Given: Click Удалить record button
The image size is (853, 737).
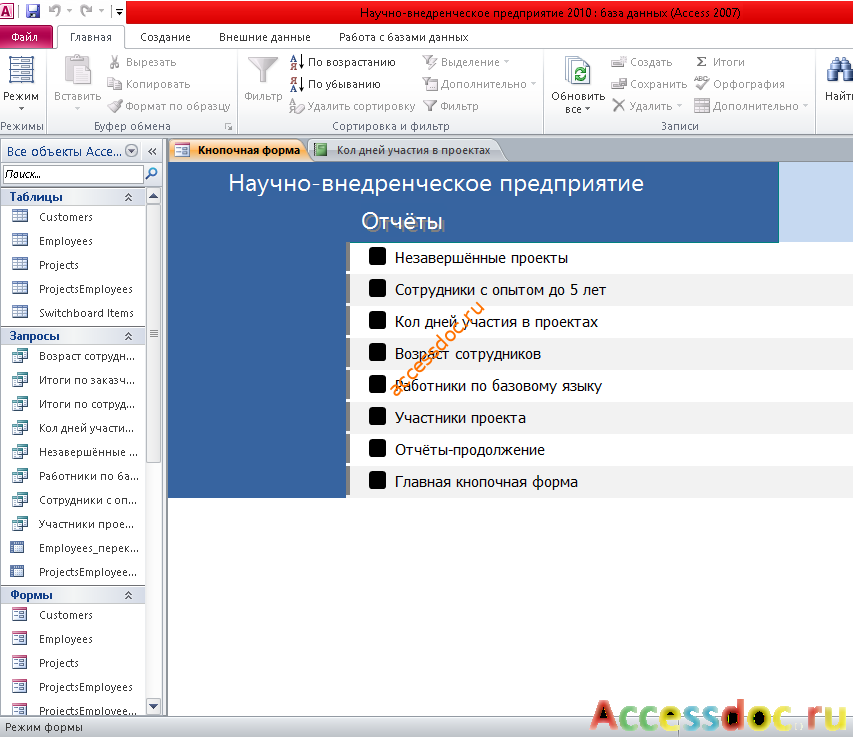Looking at the screenshot, I should point(647,106).
